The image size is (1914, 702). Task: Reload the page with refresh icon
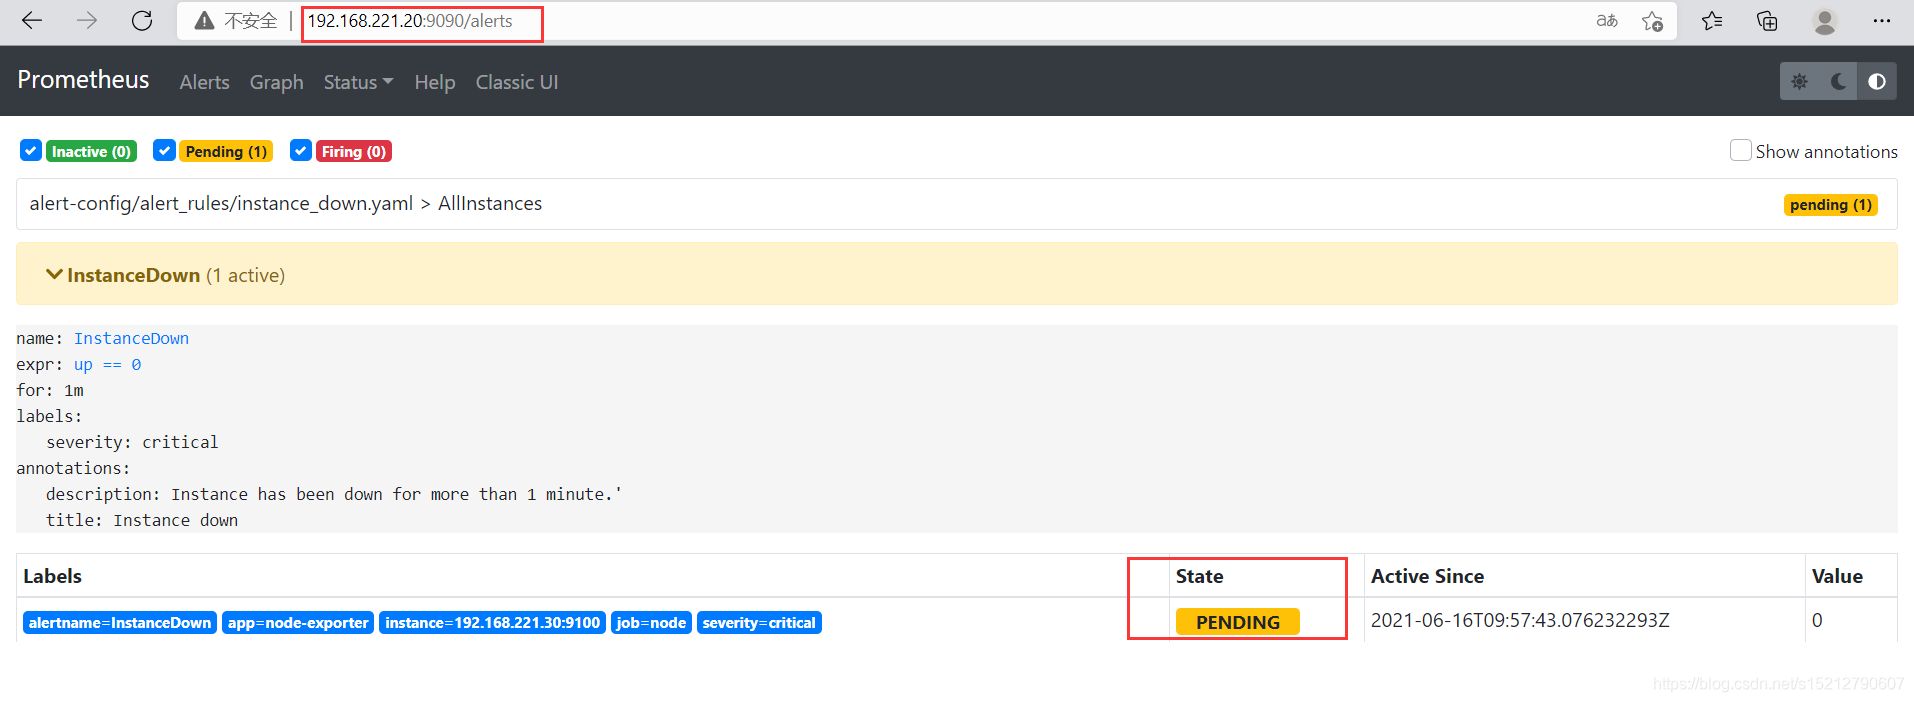tap(142, 20)
